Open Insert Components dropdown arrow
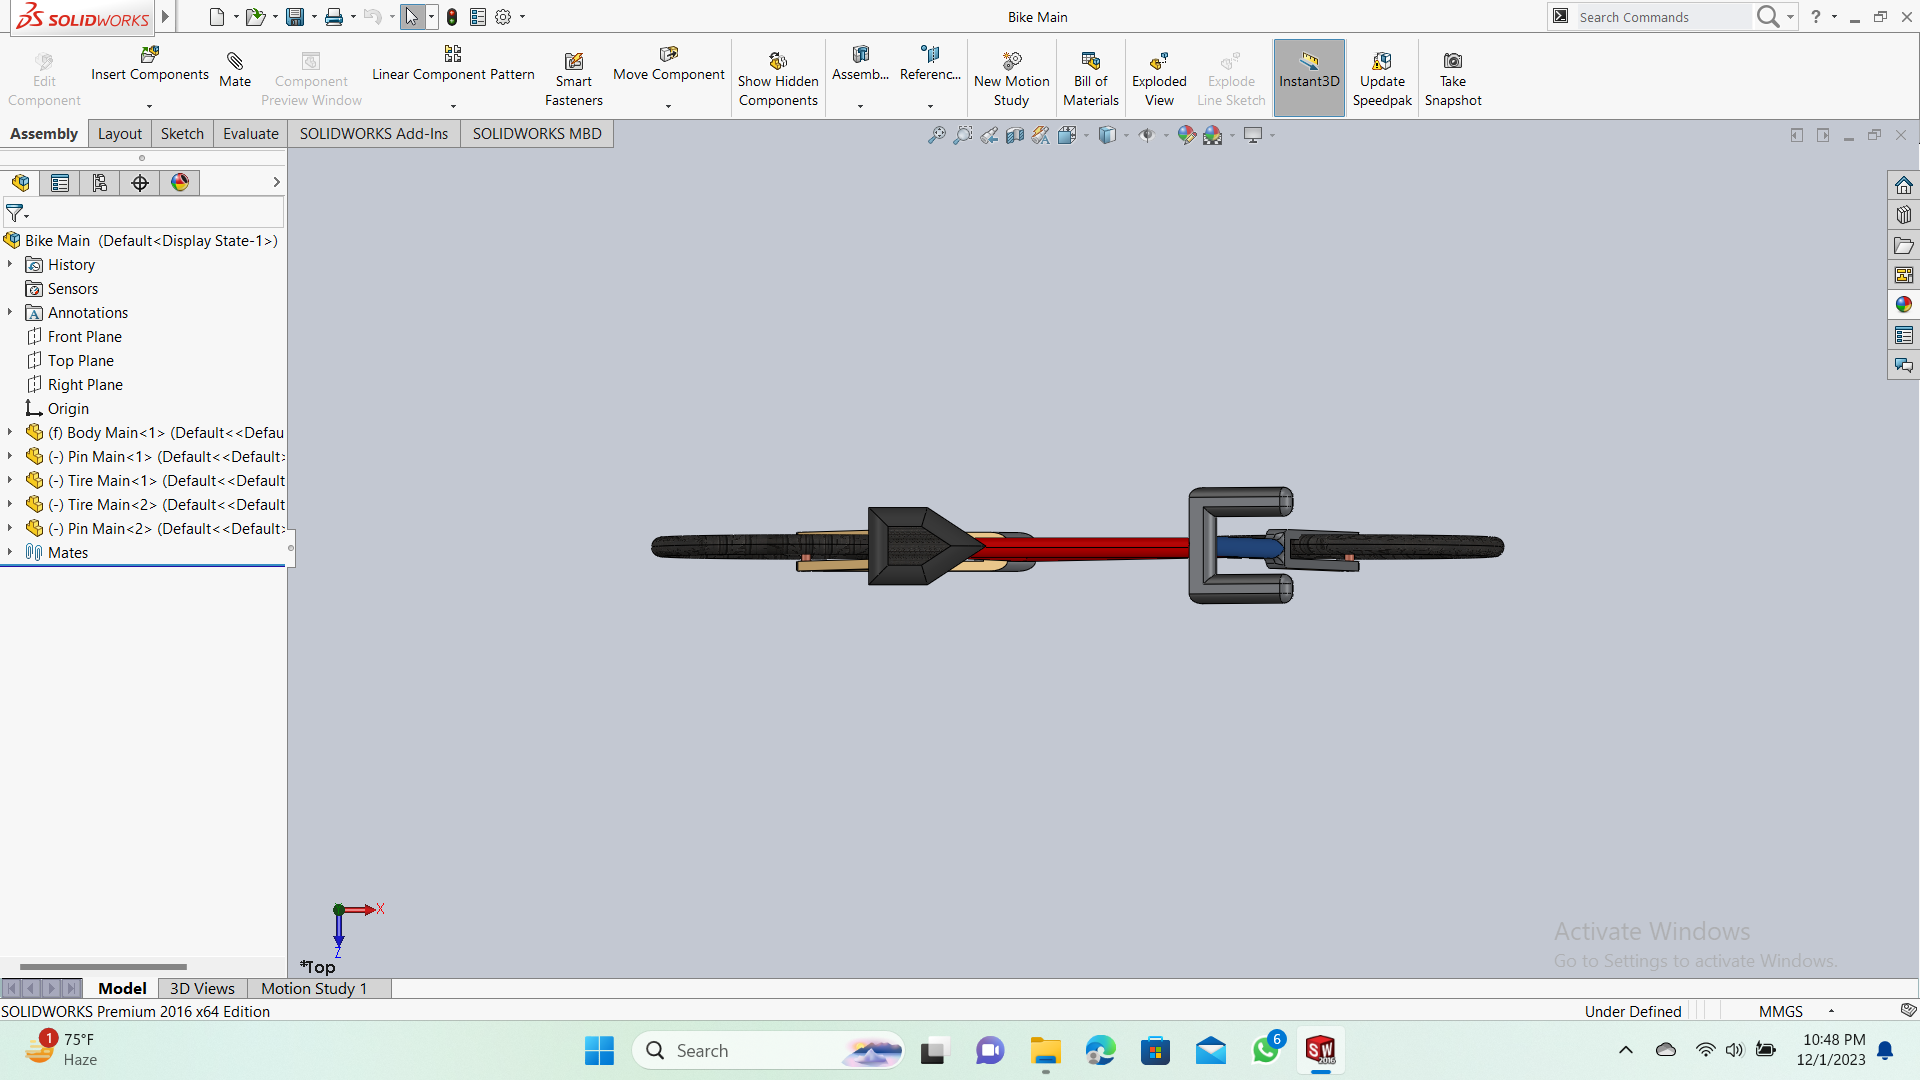The image size is (1920, 1080). coord(149,106)
